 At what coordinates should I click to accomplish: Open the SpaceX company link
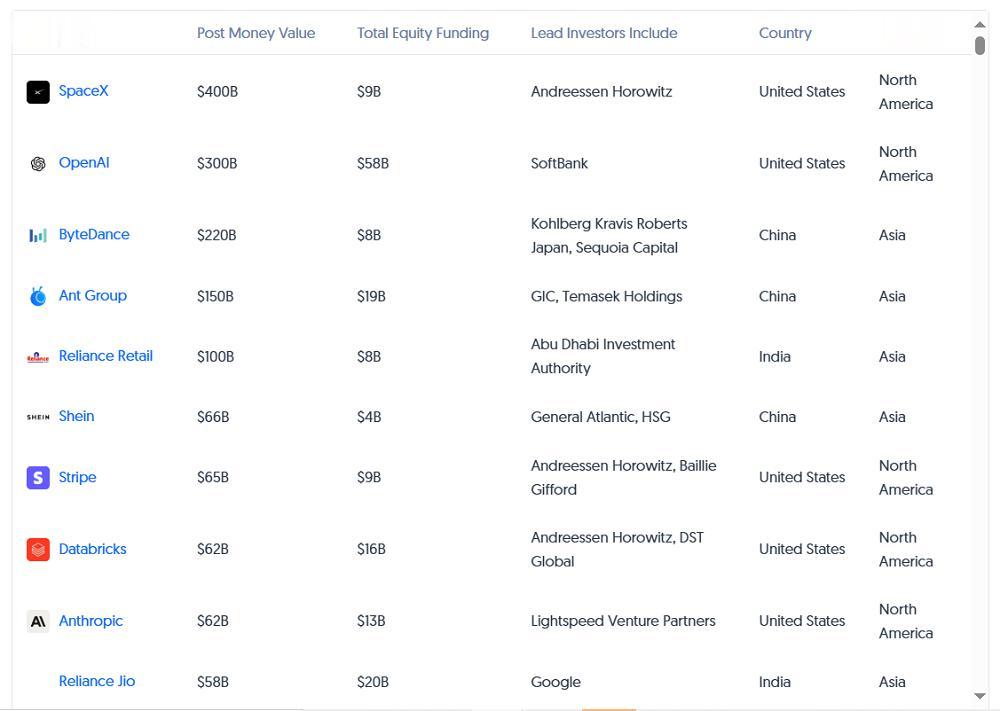(x=83, y=91)
